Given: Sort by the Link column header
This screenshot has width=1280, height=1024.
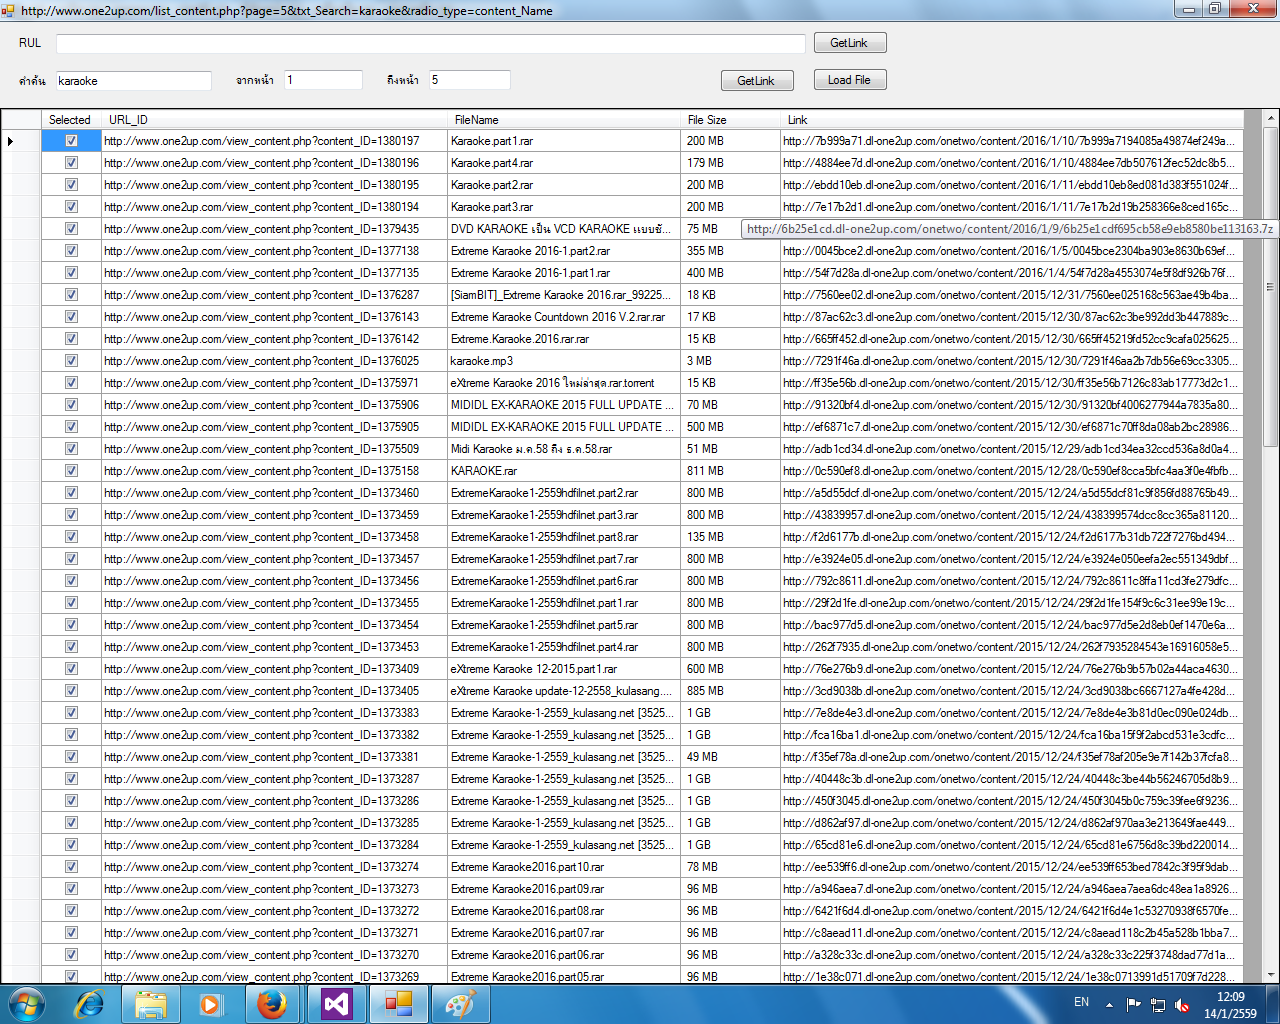Looking at the screenshot, I should coord(1011,120).
